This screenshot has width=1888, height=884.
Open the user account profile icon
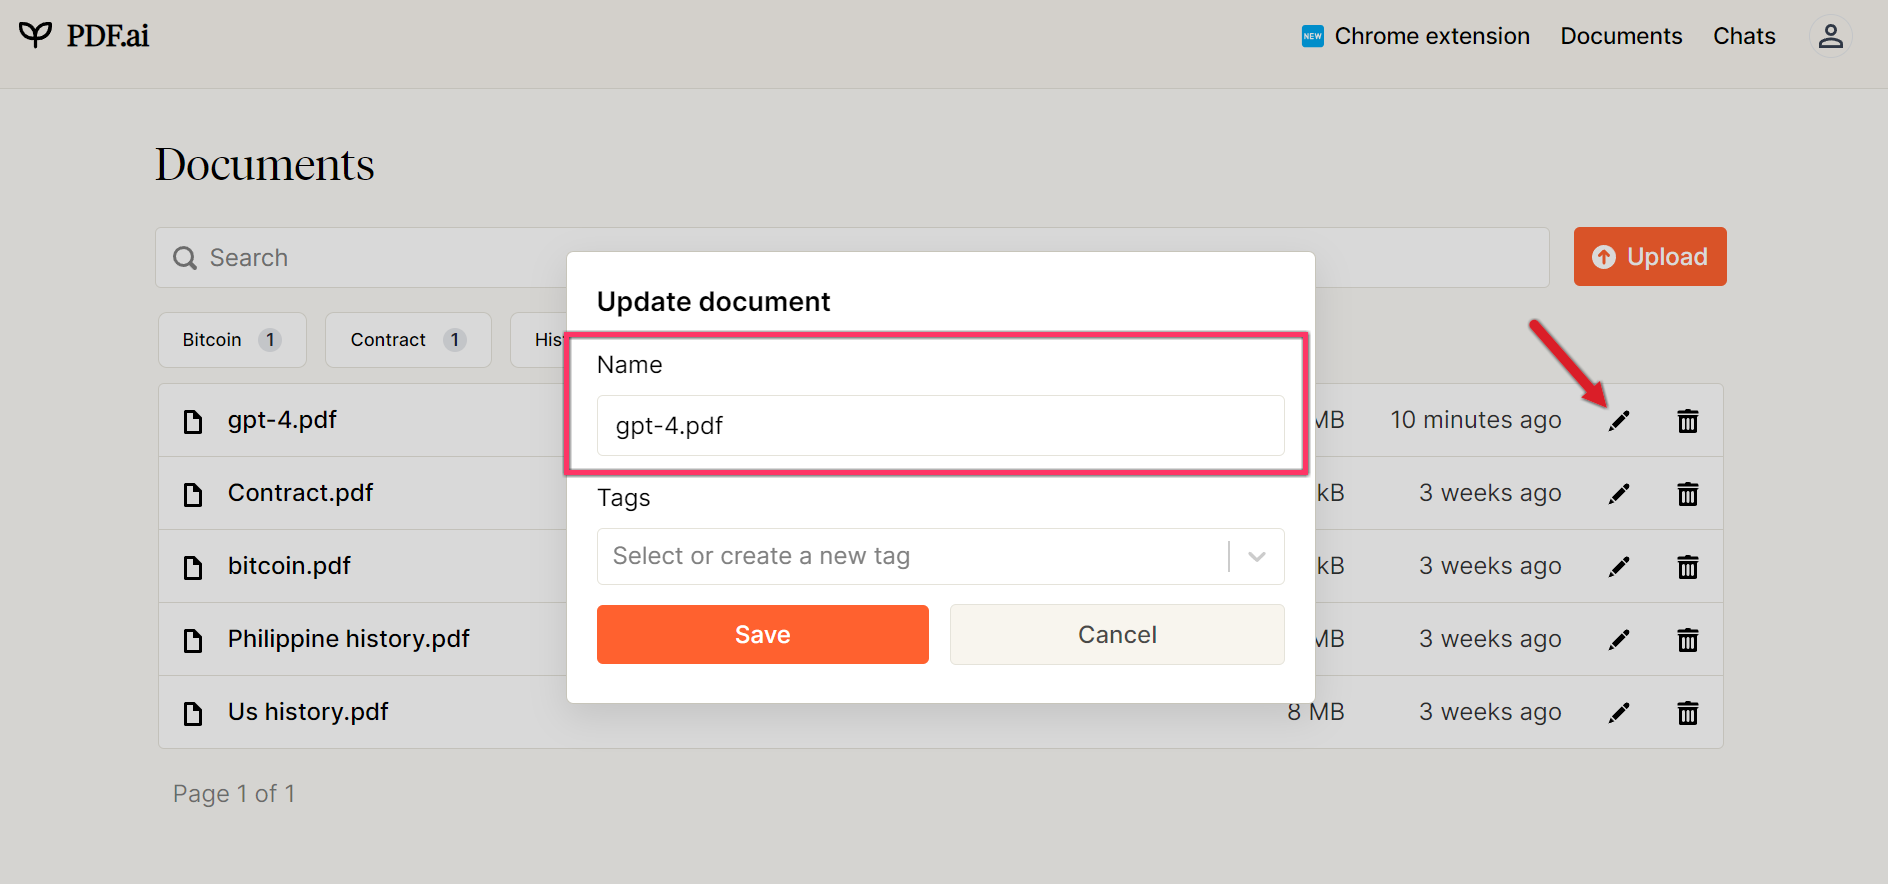point(1830,36)
